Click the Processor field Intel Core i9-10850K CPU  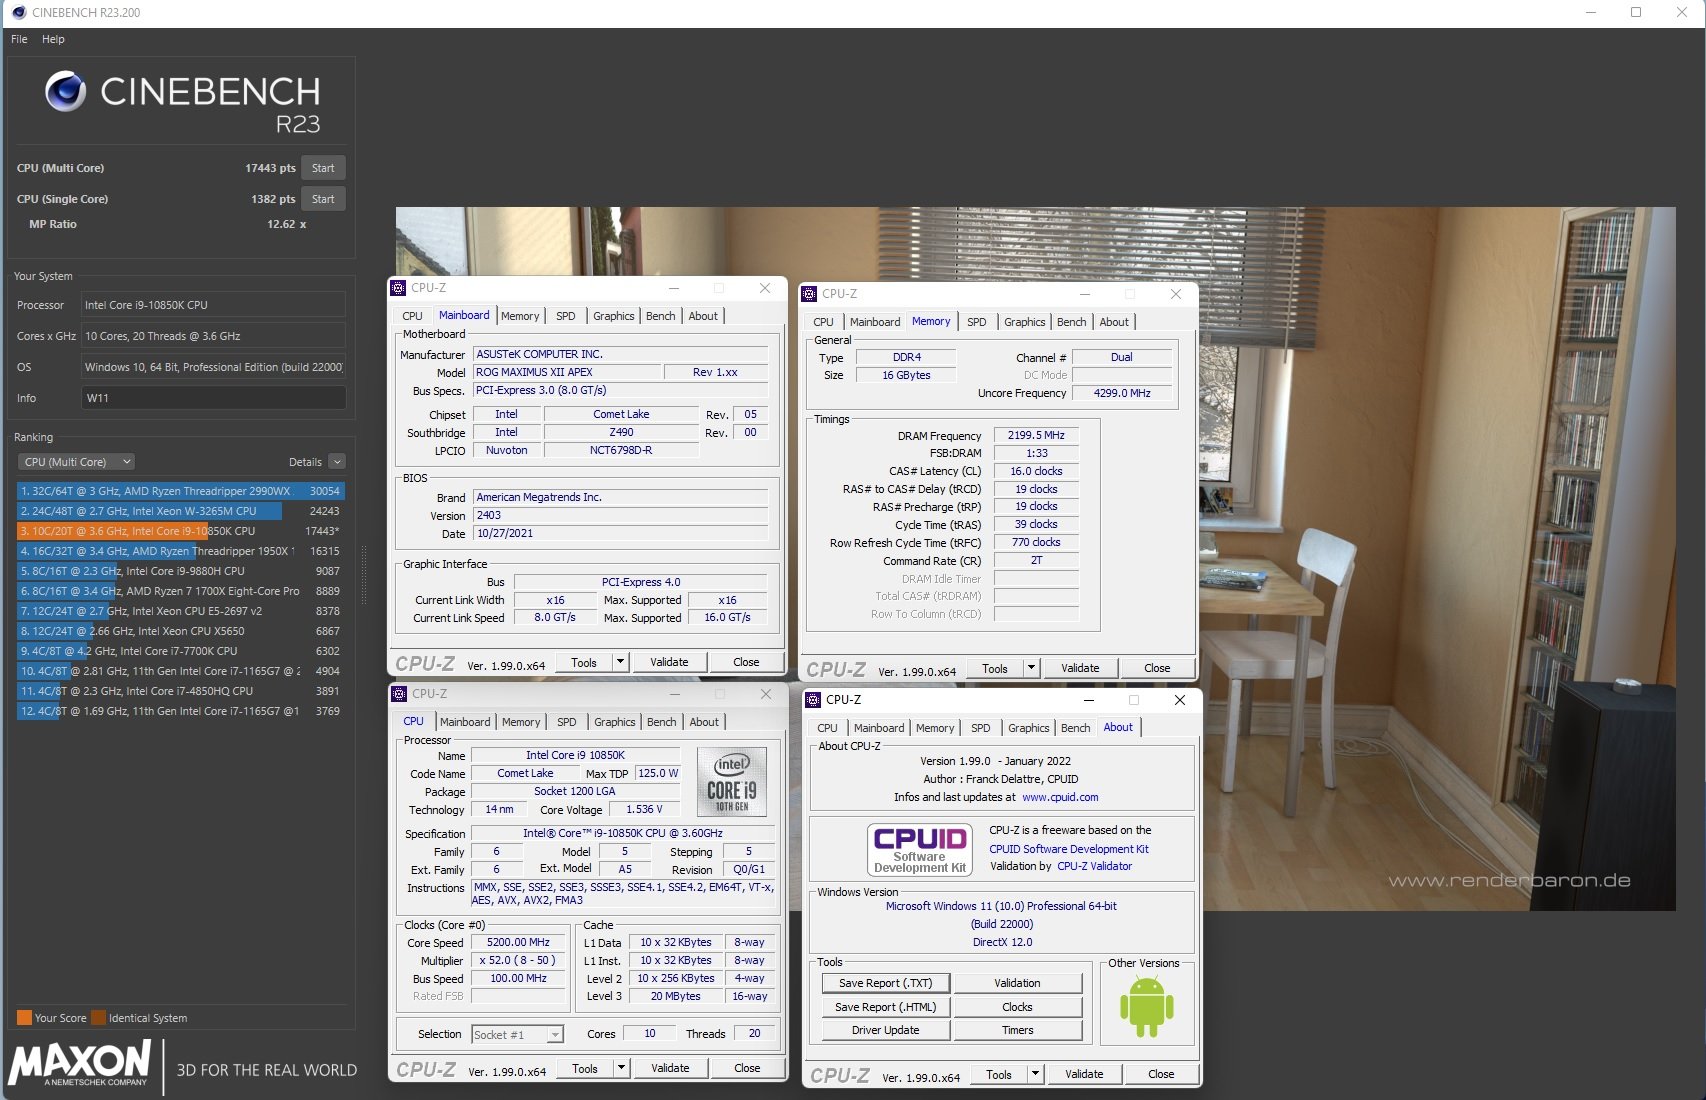tap(213, 305)
